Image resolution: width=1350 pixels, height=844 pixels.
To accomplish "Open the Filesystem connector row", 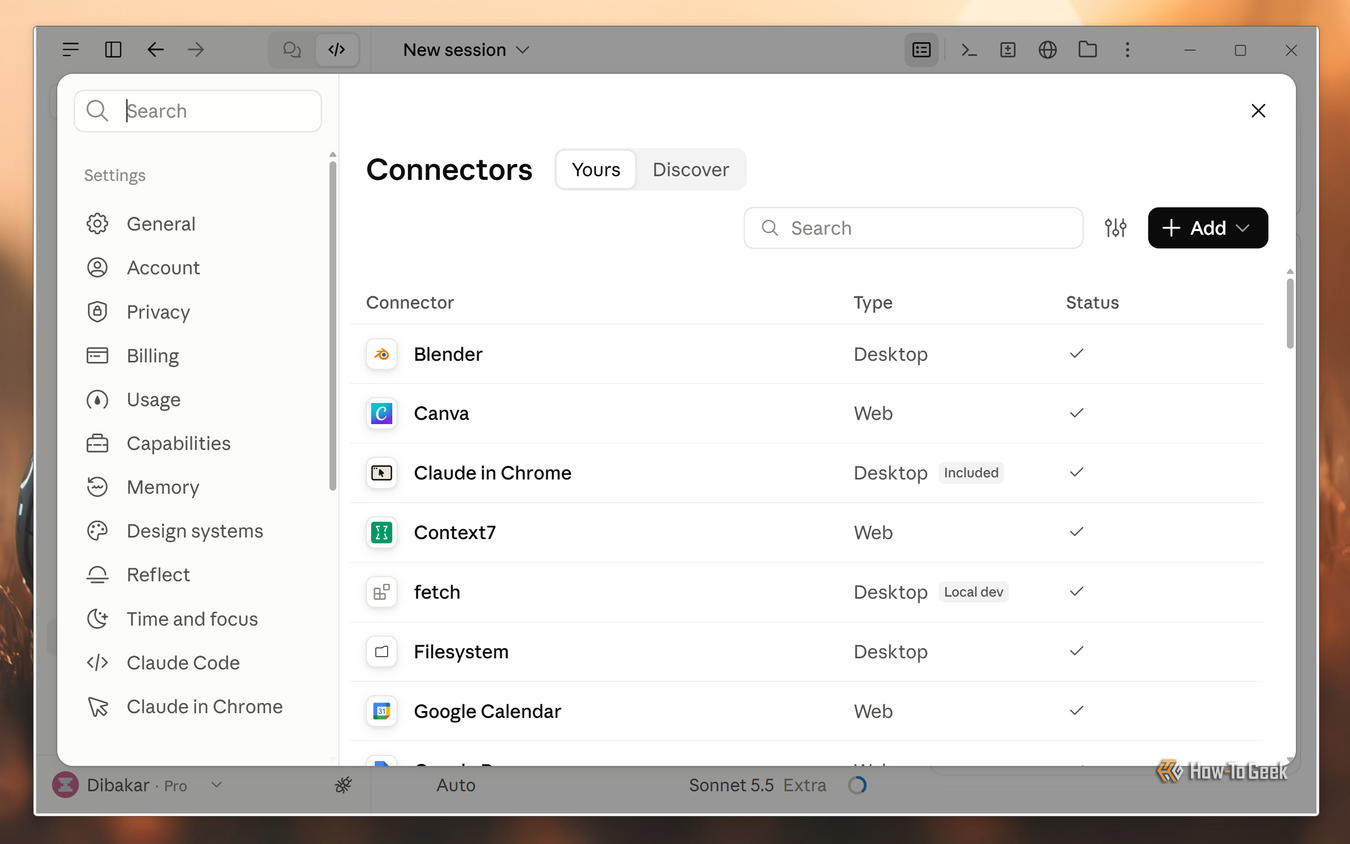I will coord(808,652).
